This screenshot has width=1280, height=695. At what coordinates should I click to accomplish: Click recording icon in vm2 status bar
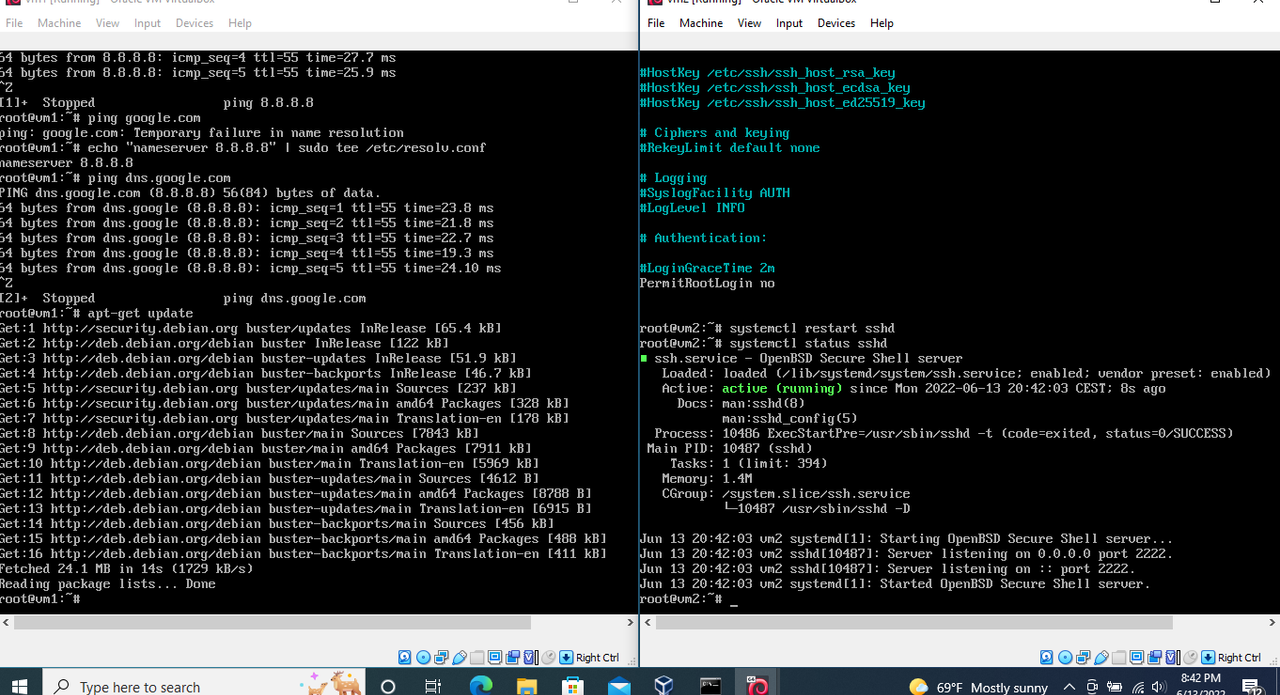(x=1154, y=657)
